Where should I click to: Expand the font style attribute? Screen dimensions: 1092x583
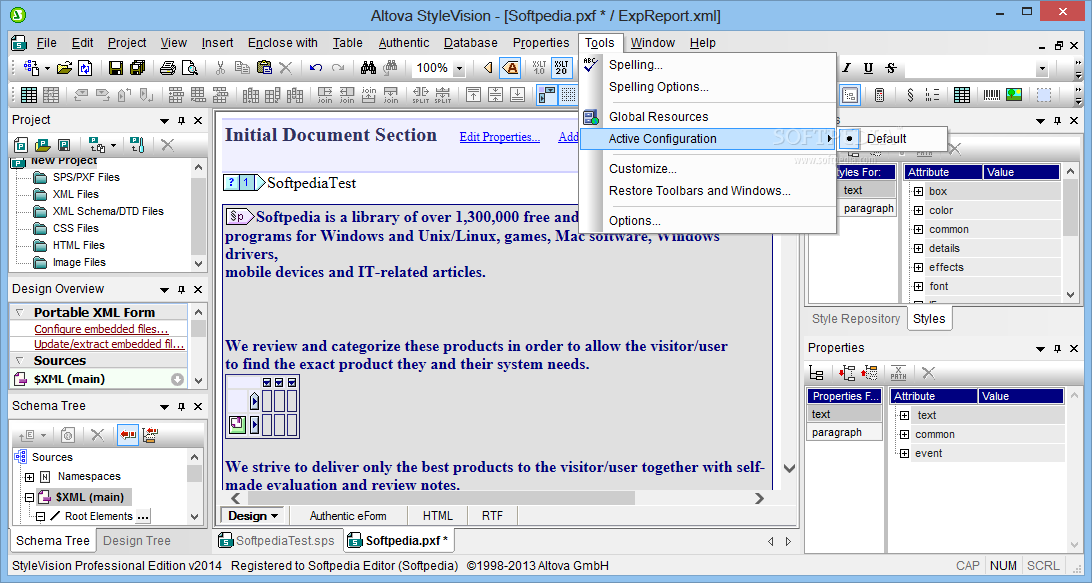918,286
